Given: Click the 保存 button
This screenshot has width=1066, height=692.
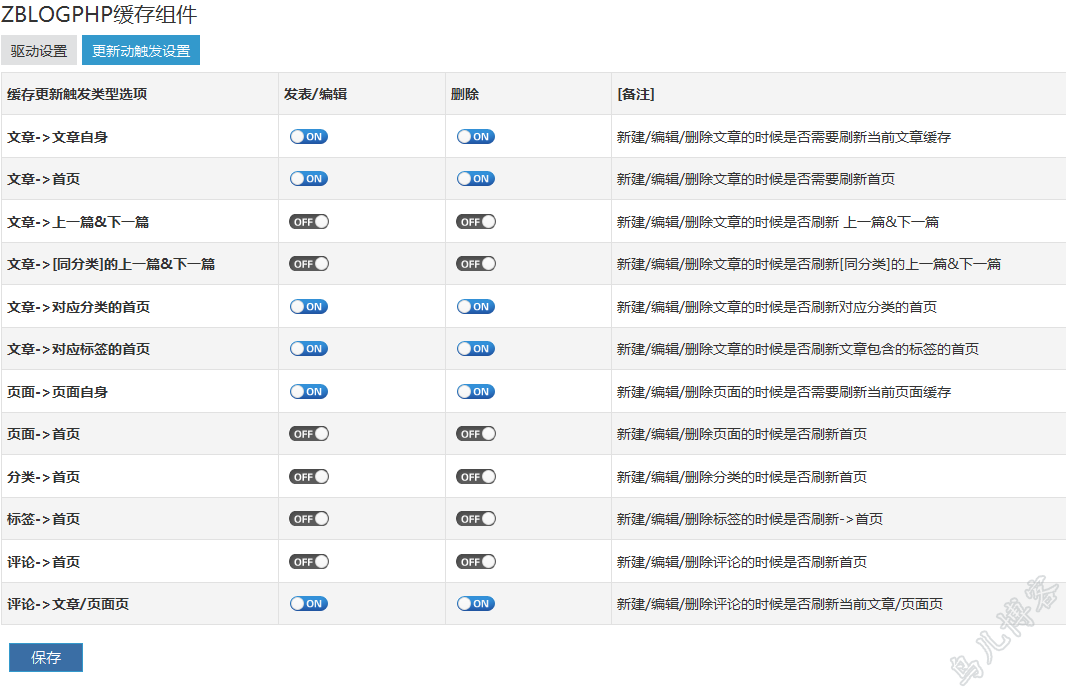Looking at the screenshot, I should pyautogui.click(x=46, y=657).
